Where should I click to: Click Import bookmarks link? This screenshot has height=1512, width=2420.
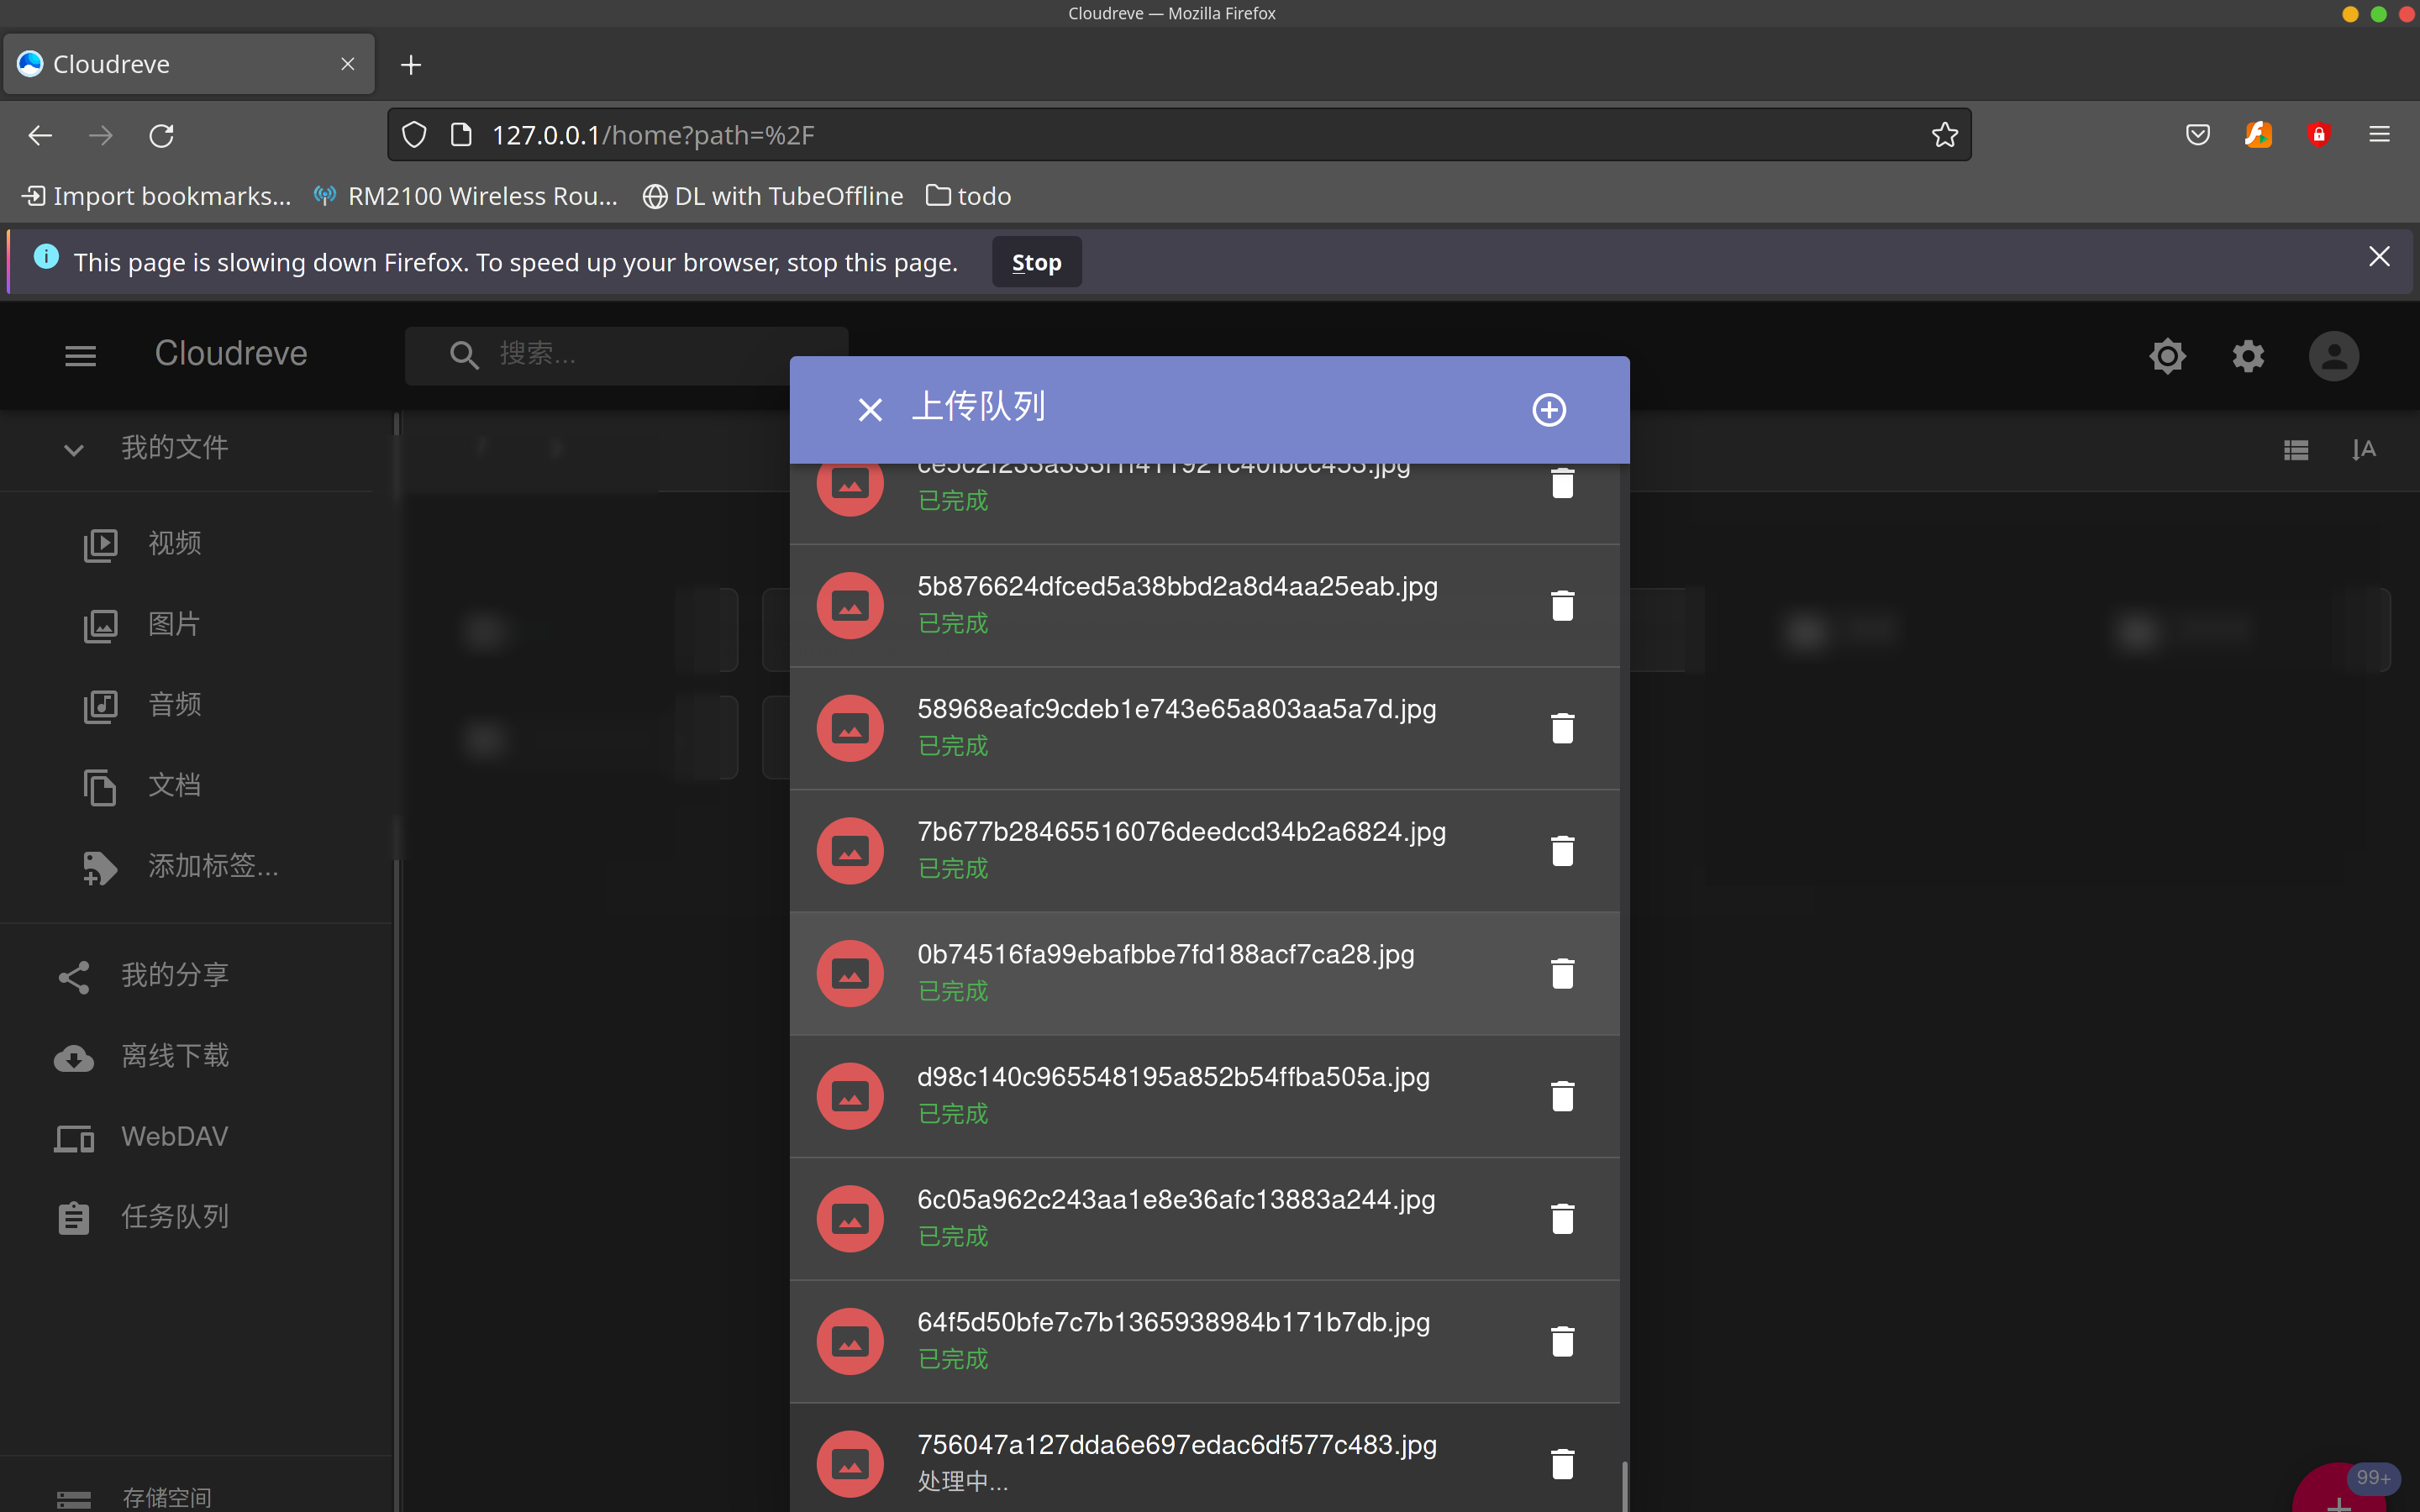[157, 196]
